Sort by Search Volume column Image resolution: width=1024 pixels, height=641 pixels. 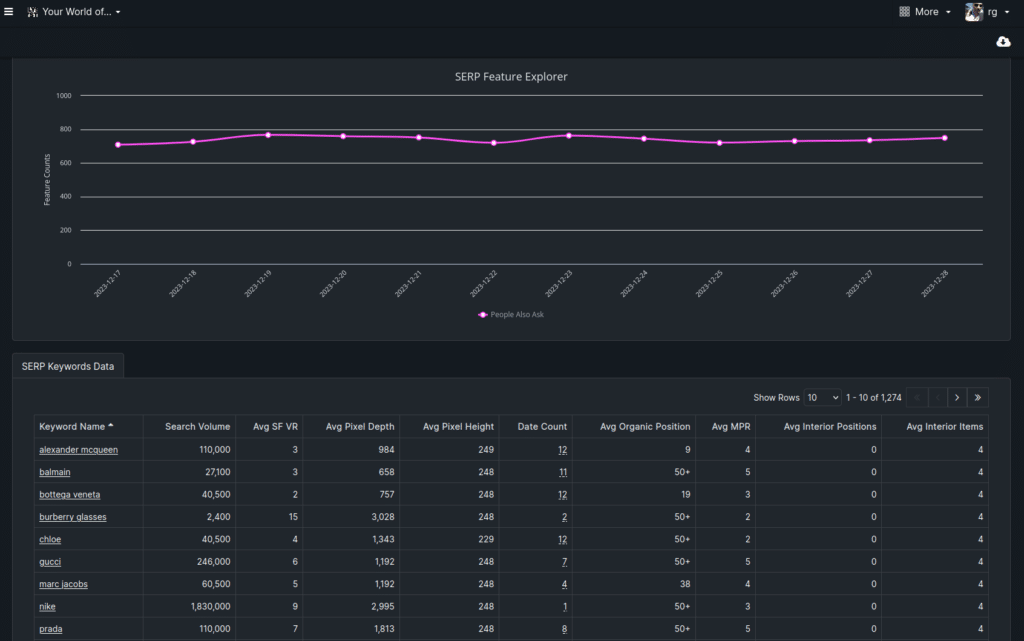pos(197,426)
